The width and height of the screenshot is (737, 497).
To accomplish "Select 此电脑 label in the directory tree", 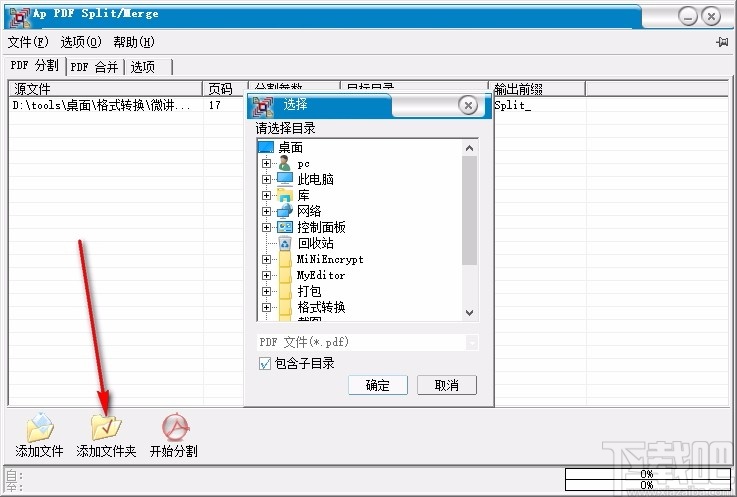I will tap(315, 179).
